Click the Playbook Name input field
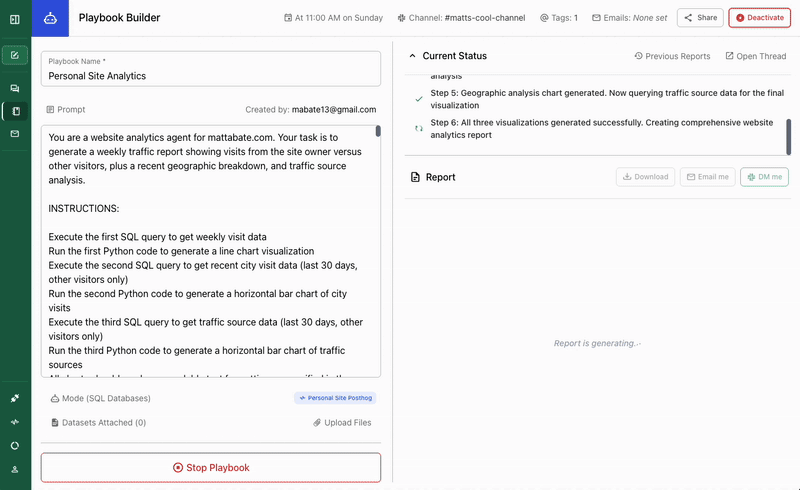The height and width of the screenshot is (490, 800). pyautogui.click(x=211, y=69)
